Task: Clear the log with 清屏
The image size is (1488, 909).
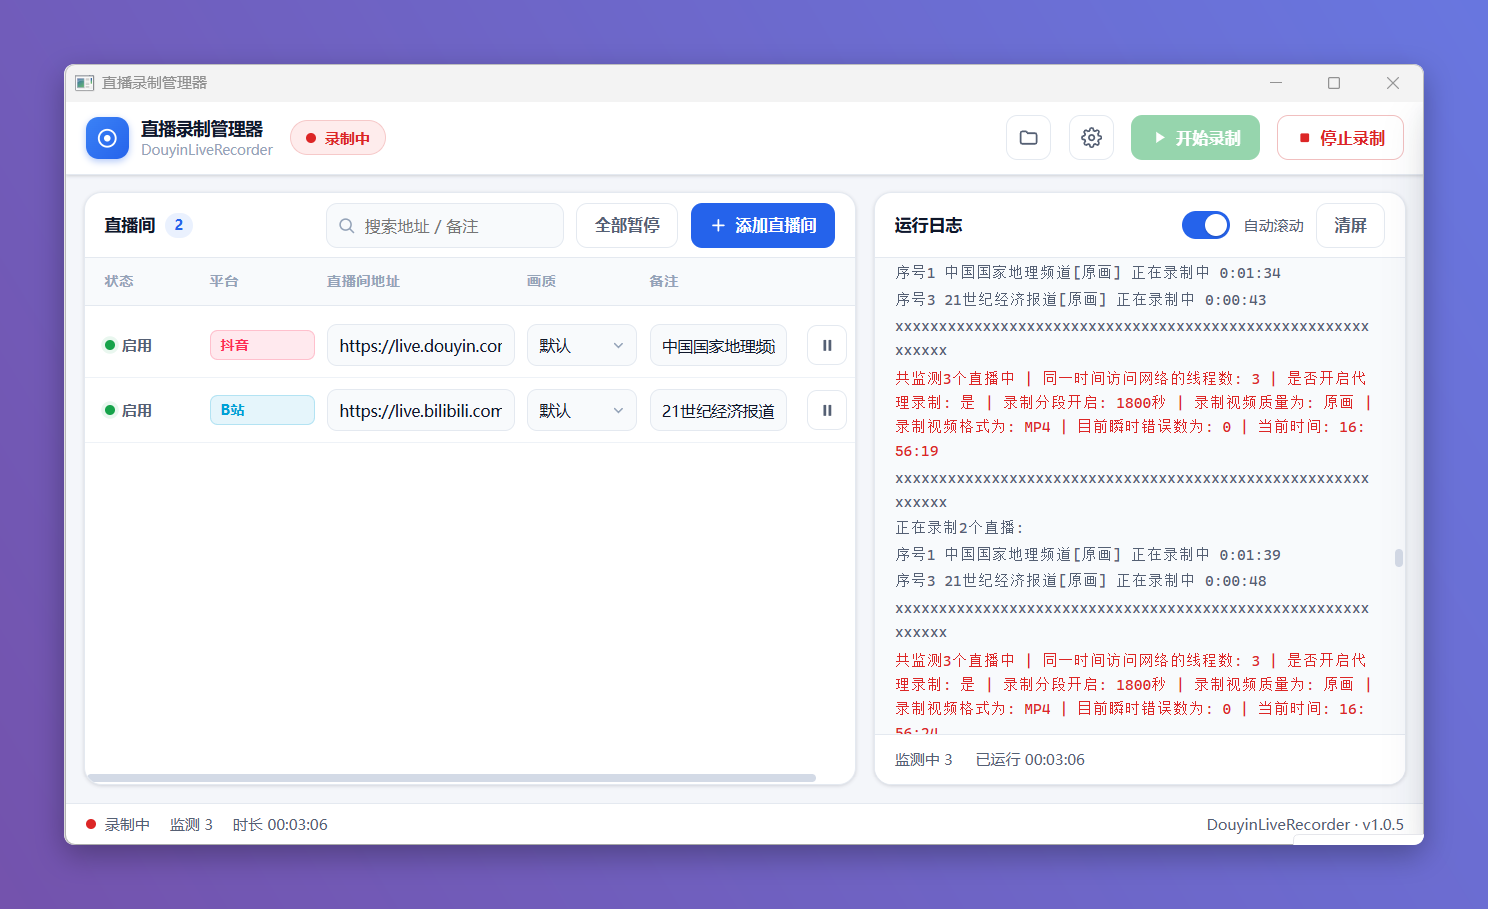Action: tap(1350, 225)
